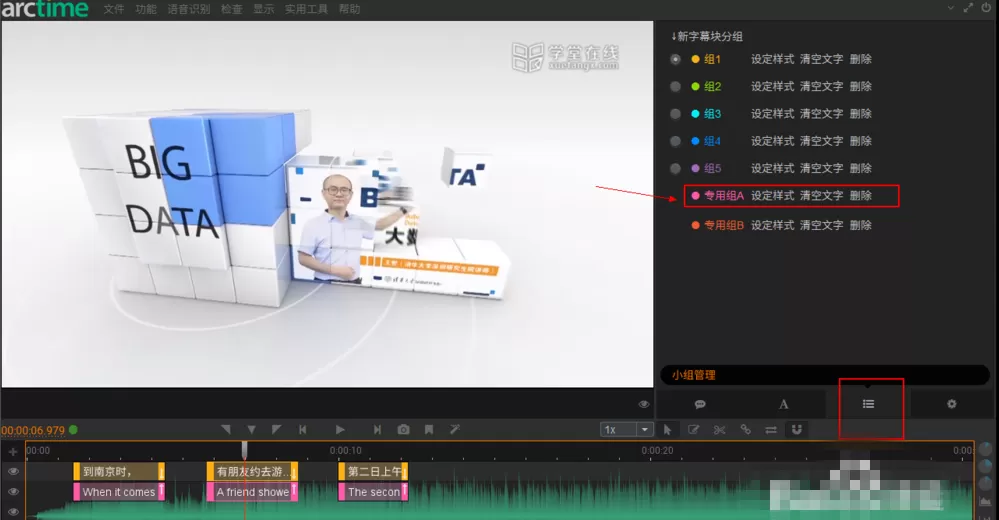Click the pink color dot of 专用组A
The height and width of the screenshot is (520, 999).
(695, 196)
